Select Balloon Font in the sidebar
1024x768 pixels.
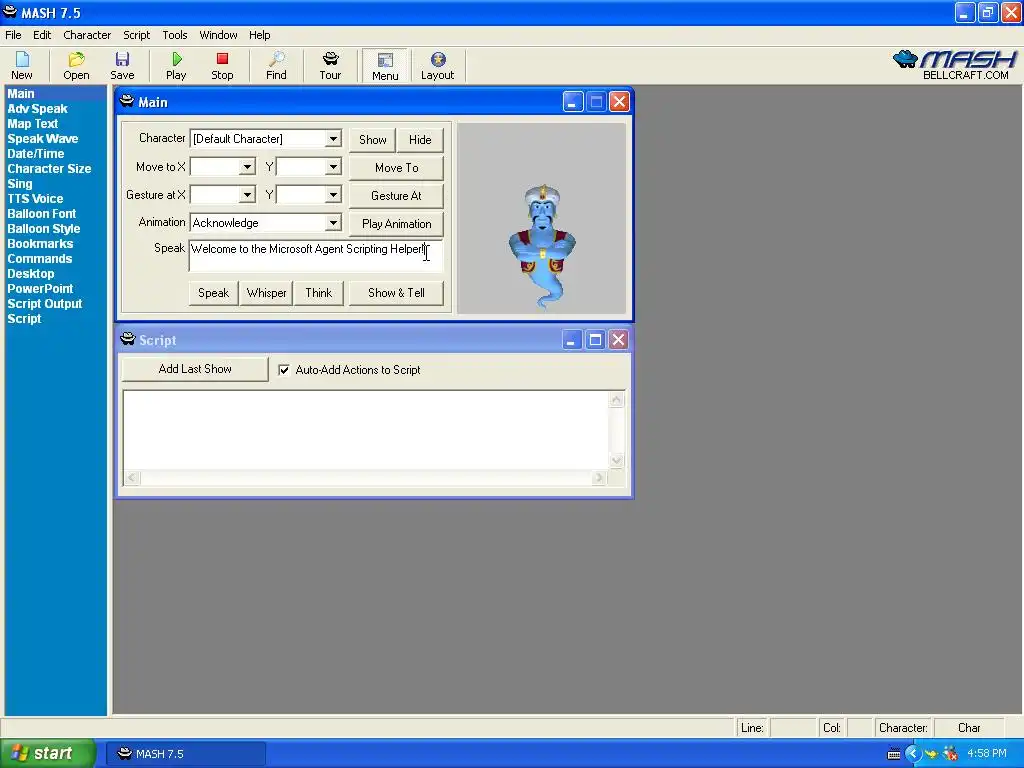[x=41, y=214]
